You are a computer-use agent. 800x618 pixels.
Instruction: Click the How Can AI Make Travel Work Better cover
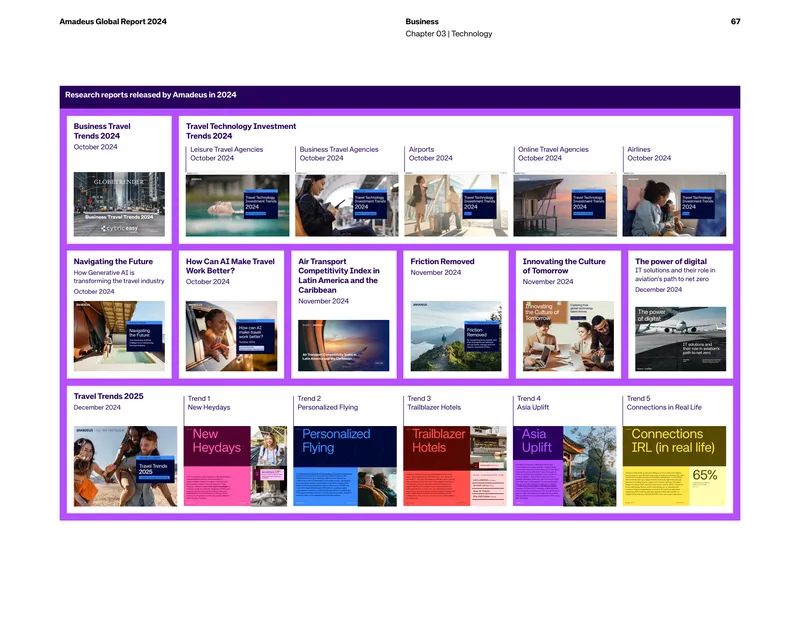tap(231, 336)
